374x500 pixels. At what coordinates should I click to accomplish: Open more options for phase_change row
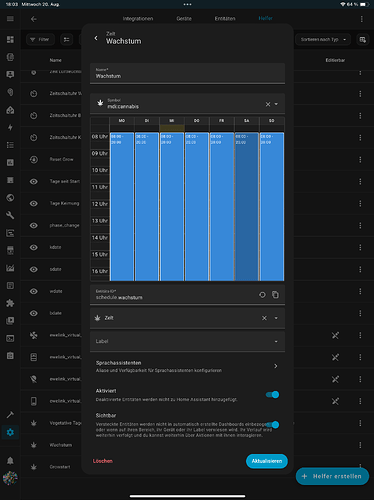[360, 226]
